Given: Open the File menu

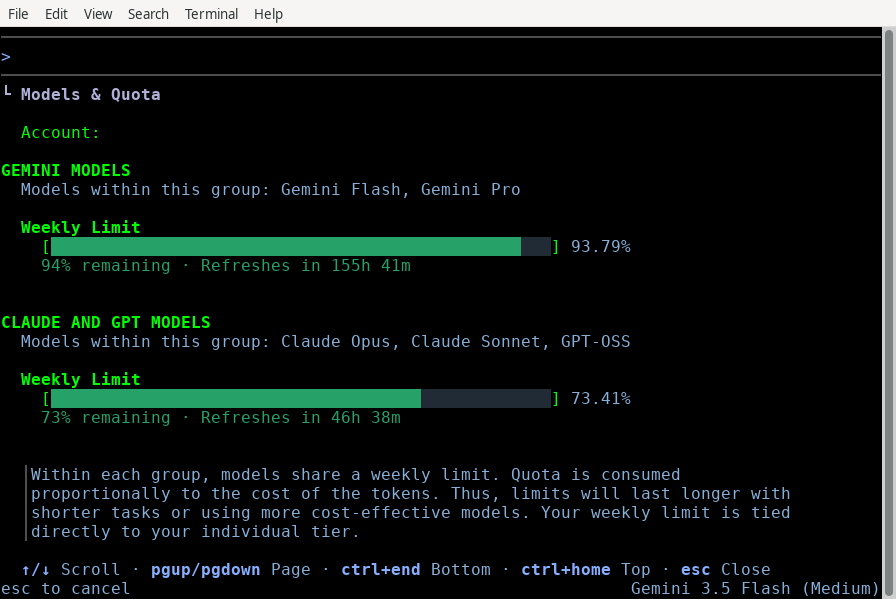Looking at the screenshot, I should 18,14.
